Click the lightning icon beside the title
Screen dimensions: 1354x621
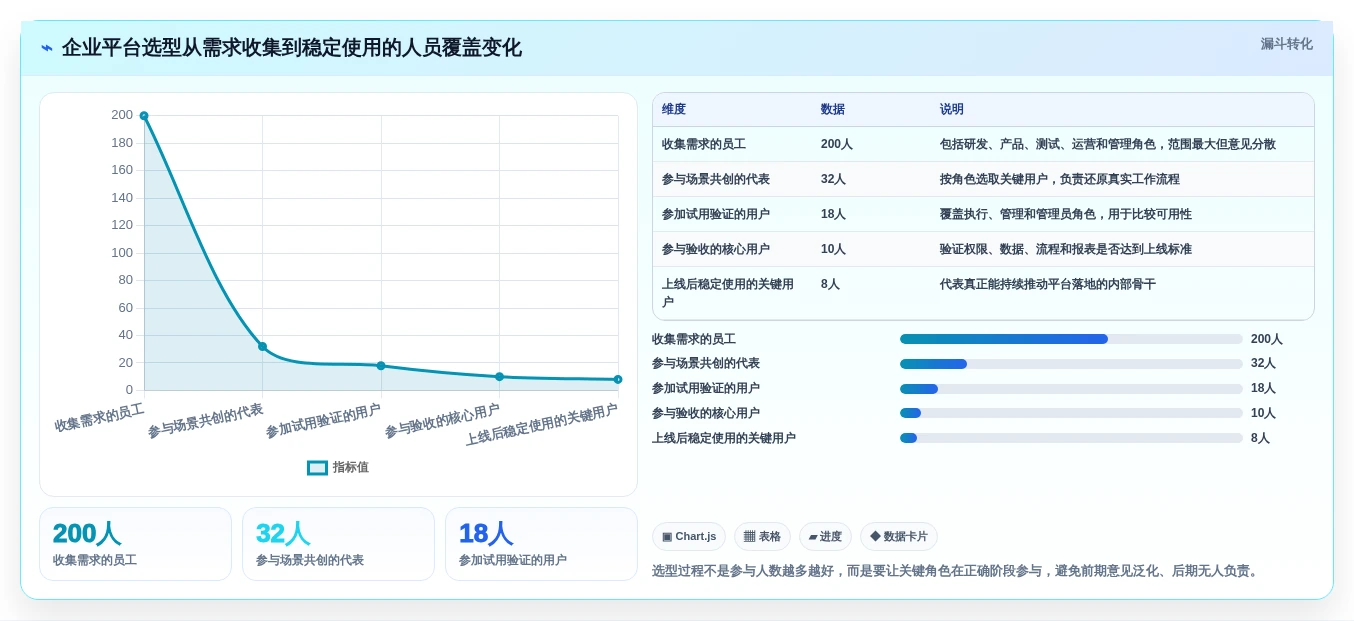pyautogui.click(x=46, y=48)
